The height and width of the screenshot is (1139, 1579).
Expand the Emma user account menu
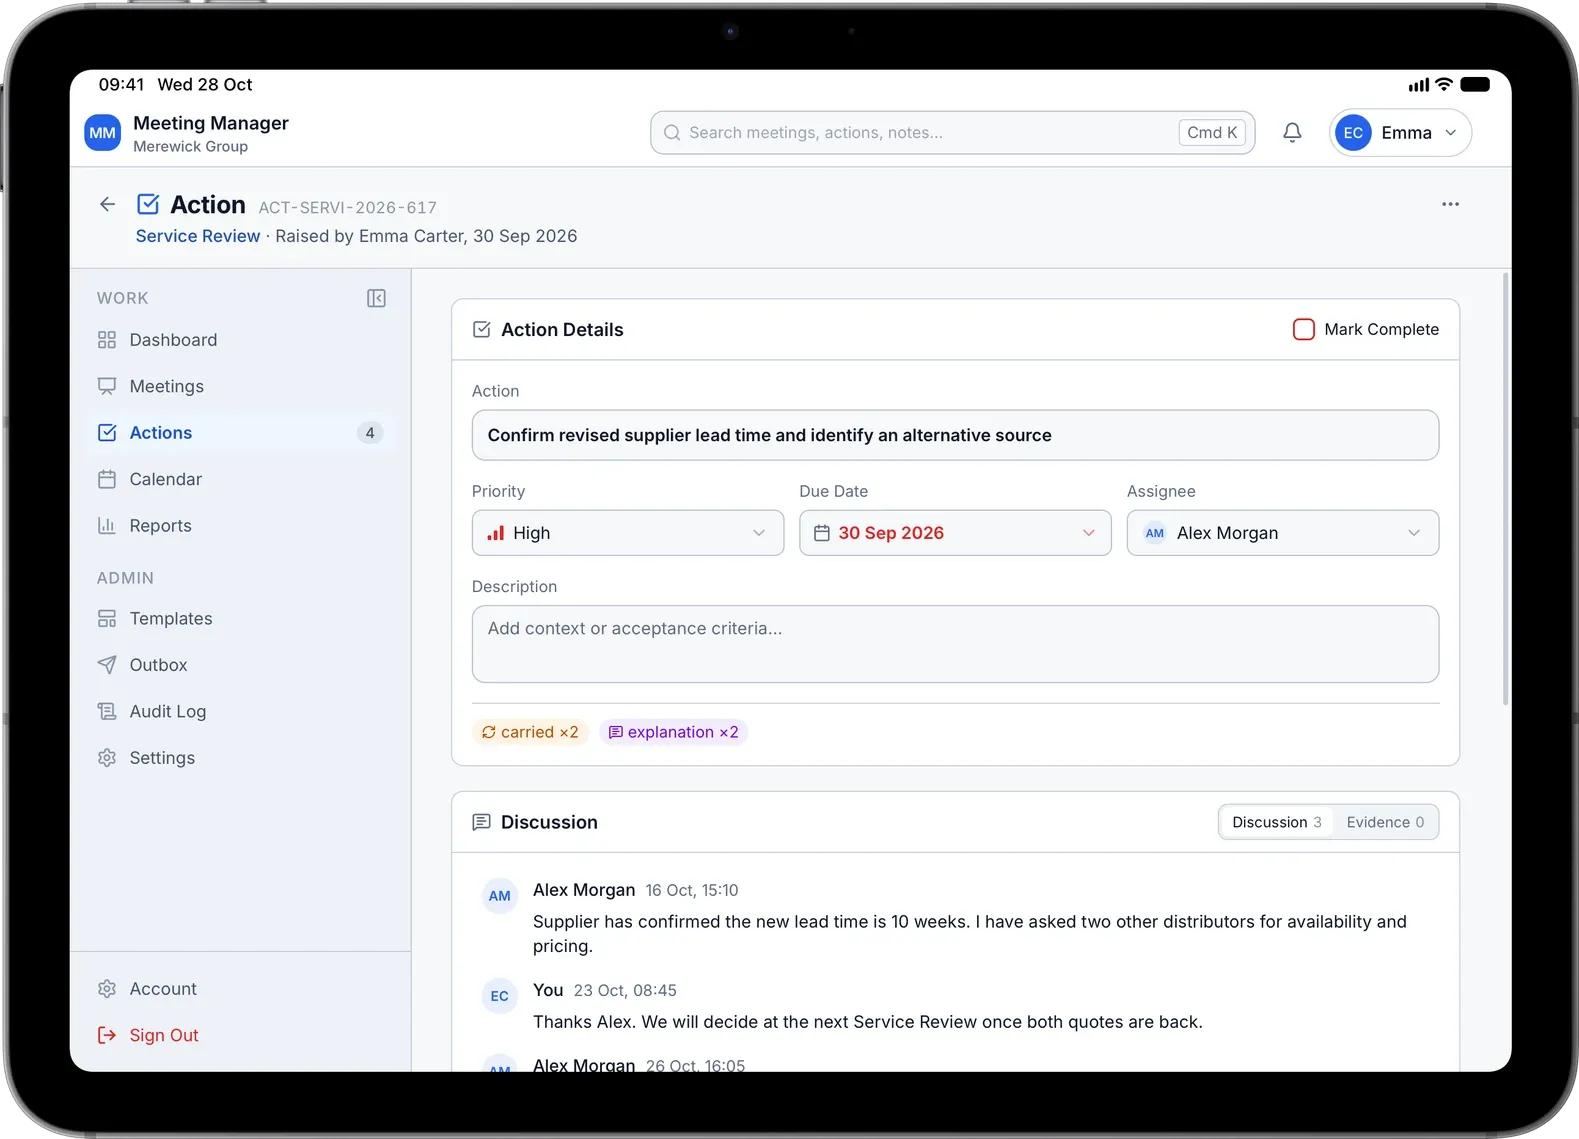[x=1400, y=133]
